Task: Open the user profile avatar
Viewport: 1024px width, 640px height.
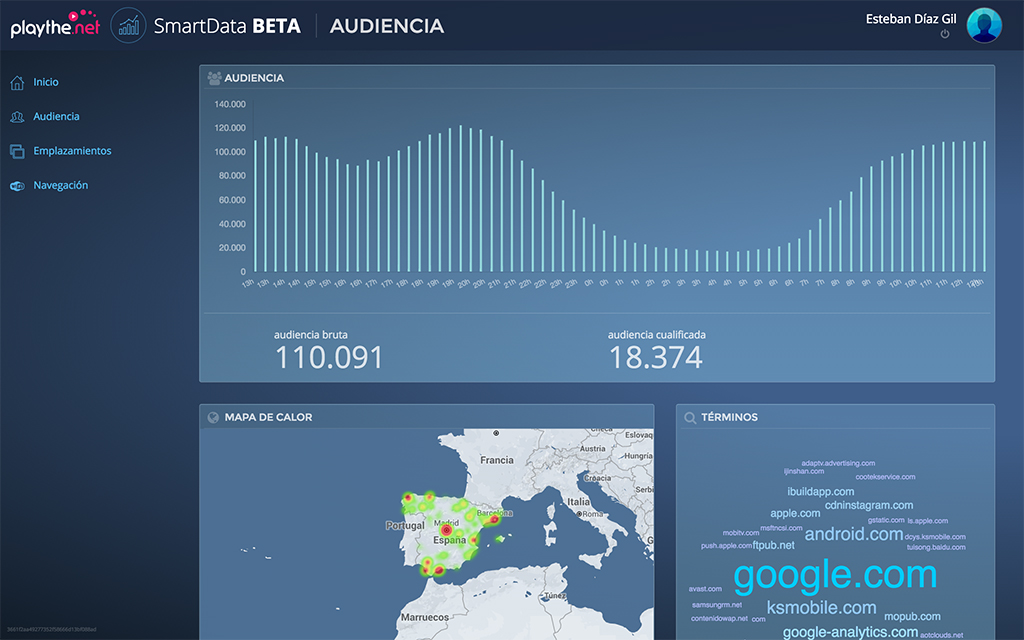Action: point(984,26)
